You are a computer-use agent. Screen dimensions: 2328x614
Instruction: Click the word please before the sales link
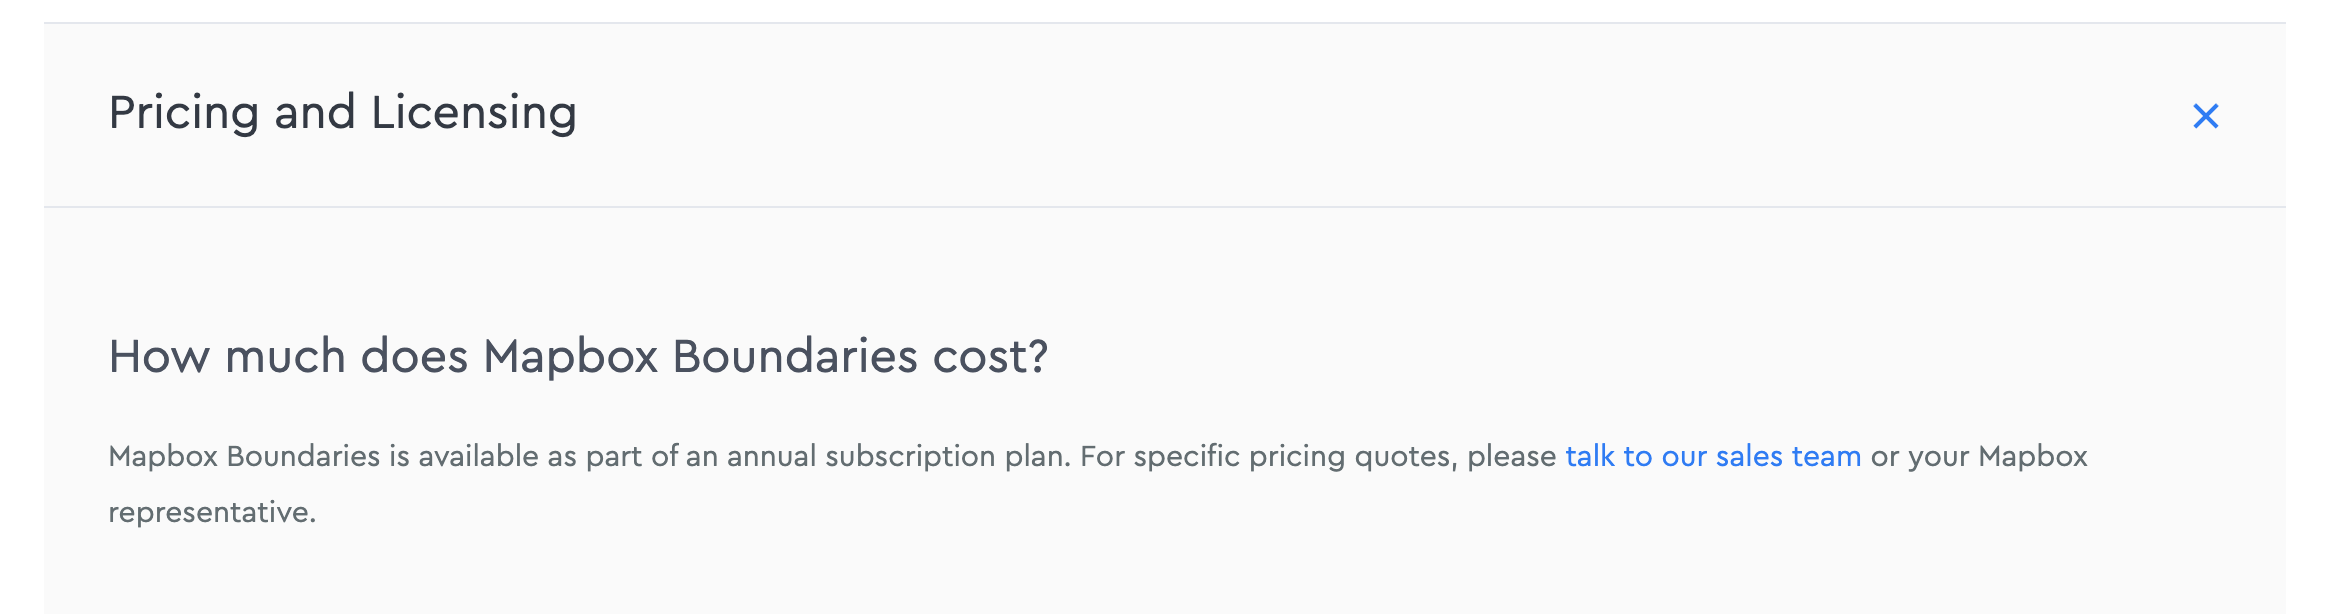tap(1512, 456)
